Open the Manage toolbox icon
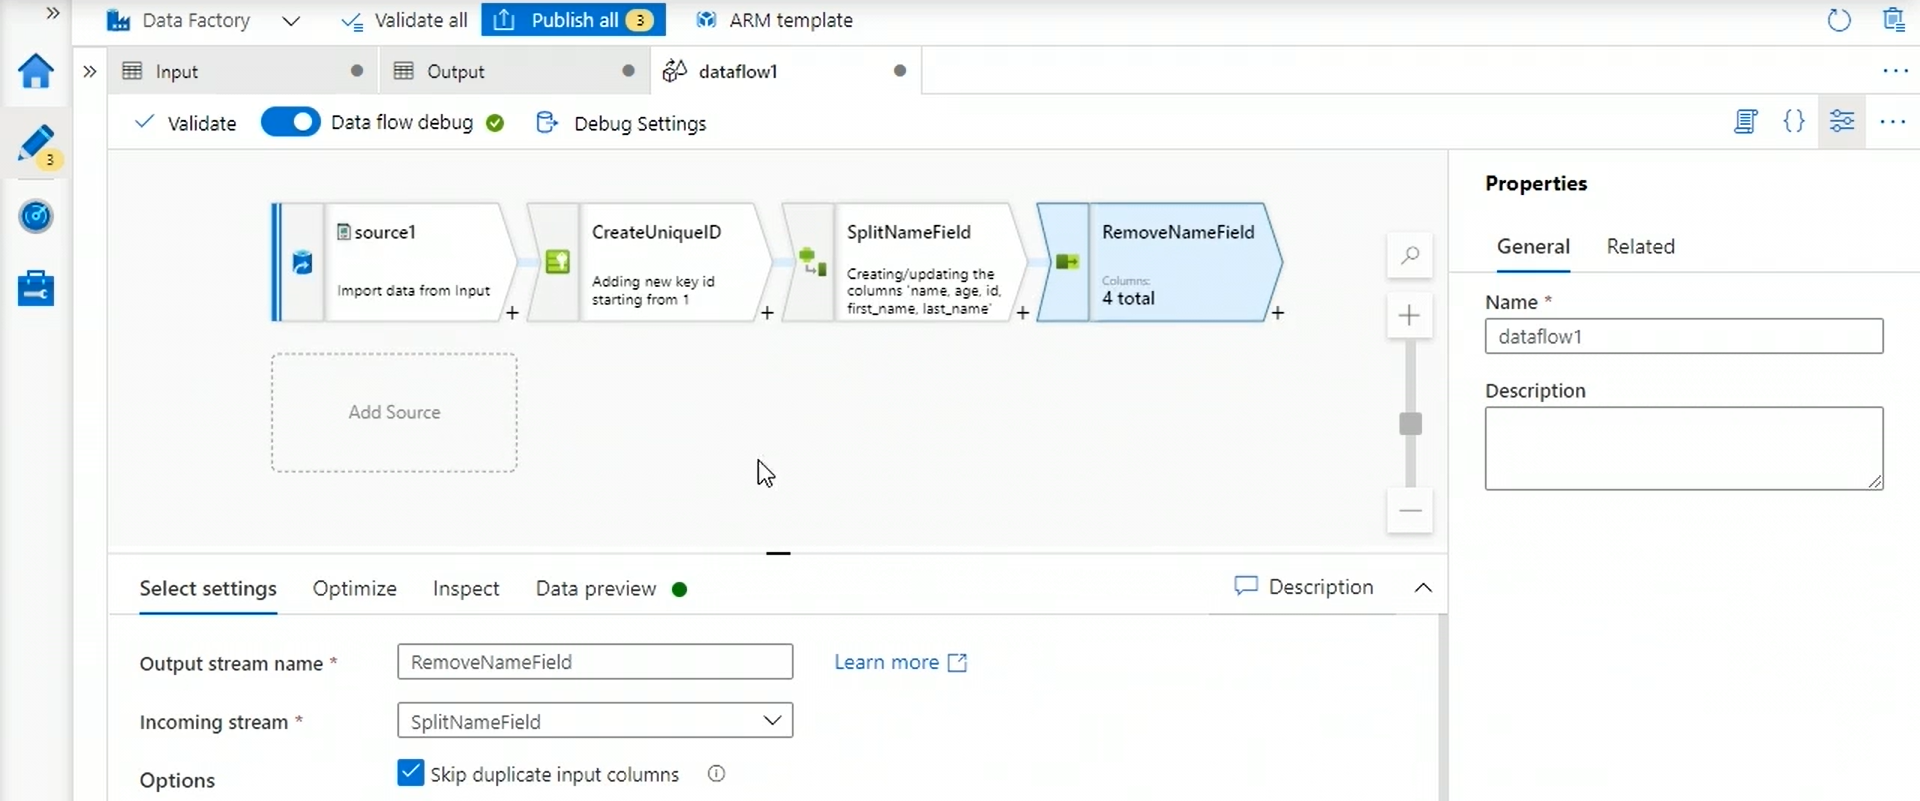The height and width of the screenshot is (801, 1920). 36,289
